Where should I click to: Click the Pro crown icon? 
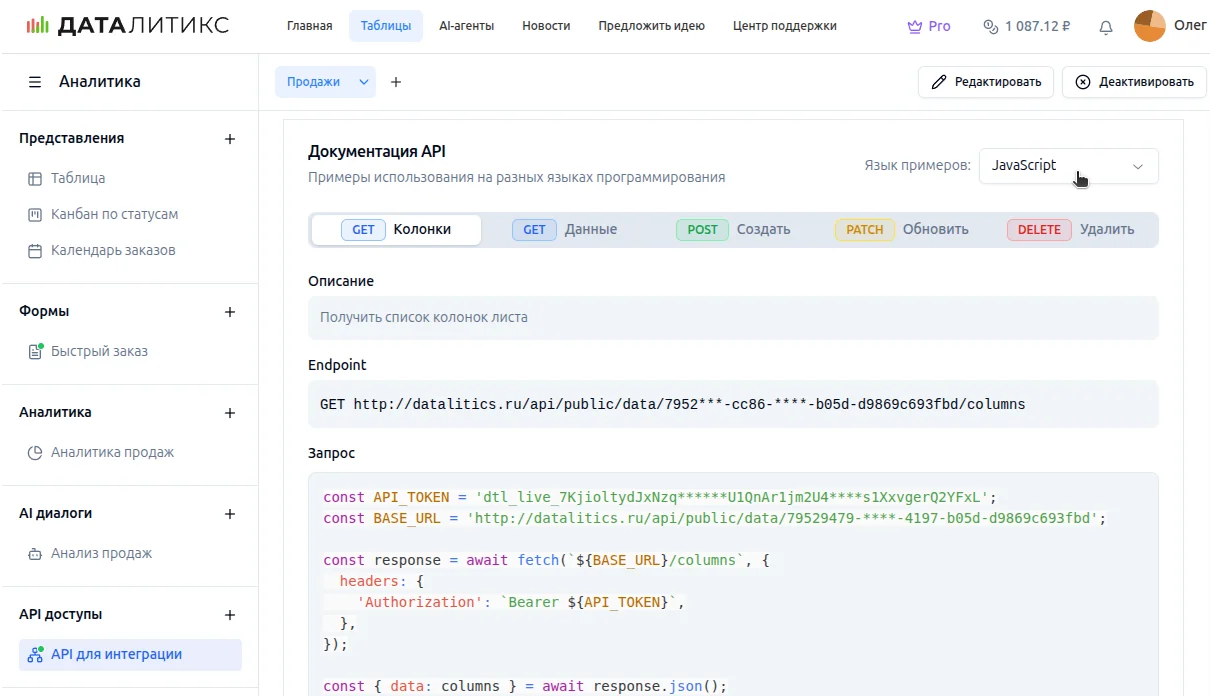click(x=914, y=27)
